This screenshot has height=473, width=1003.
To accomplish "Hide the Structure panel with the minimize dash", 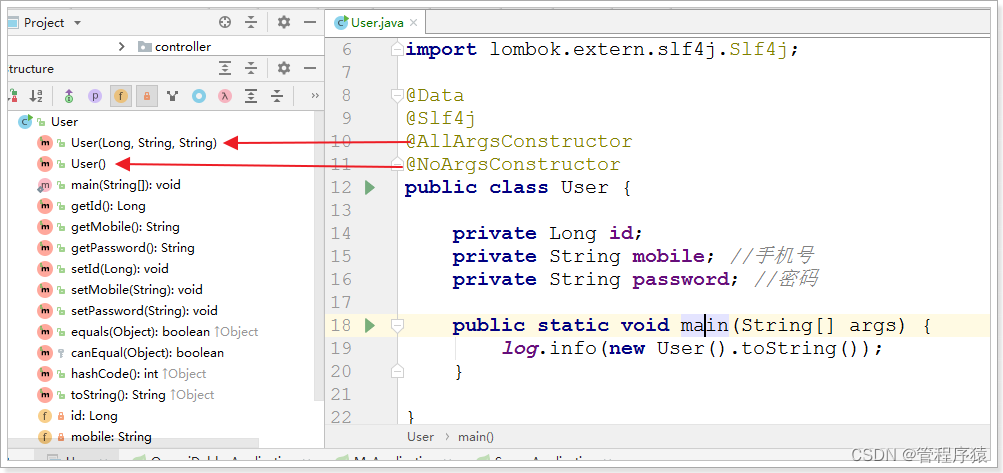I will click(x=310, y=68).
